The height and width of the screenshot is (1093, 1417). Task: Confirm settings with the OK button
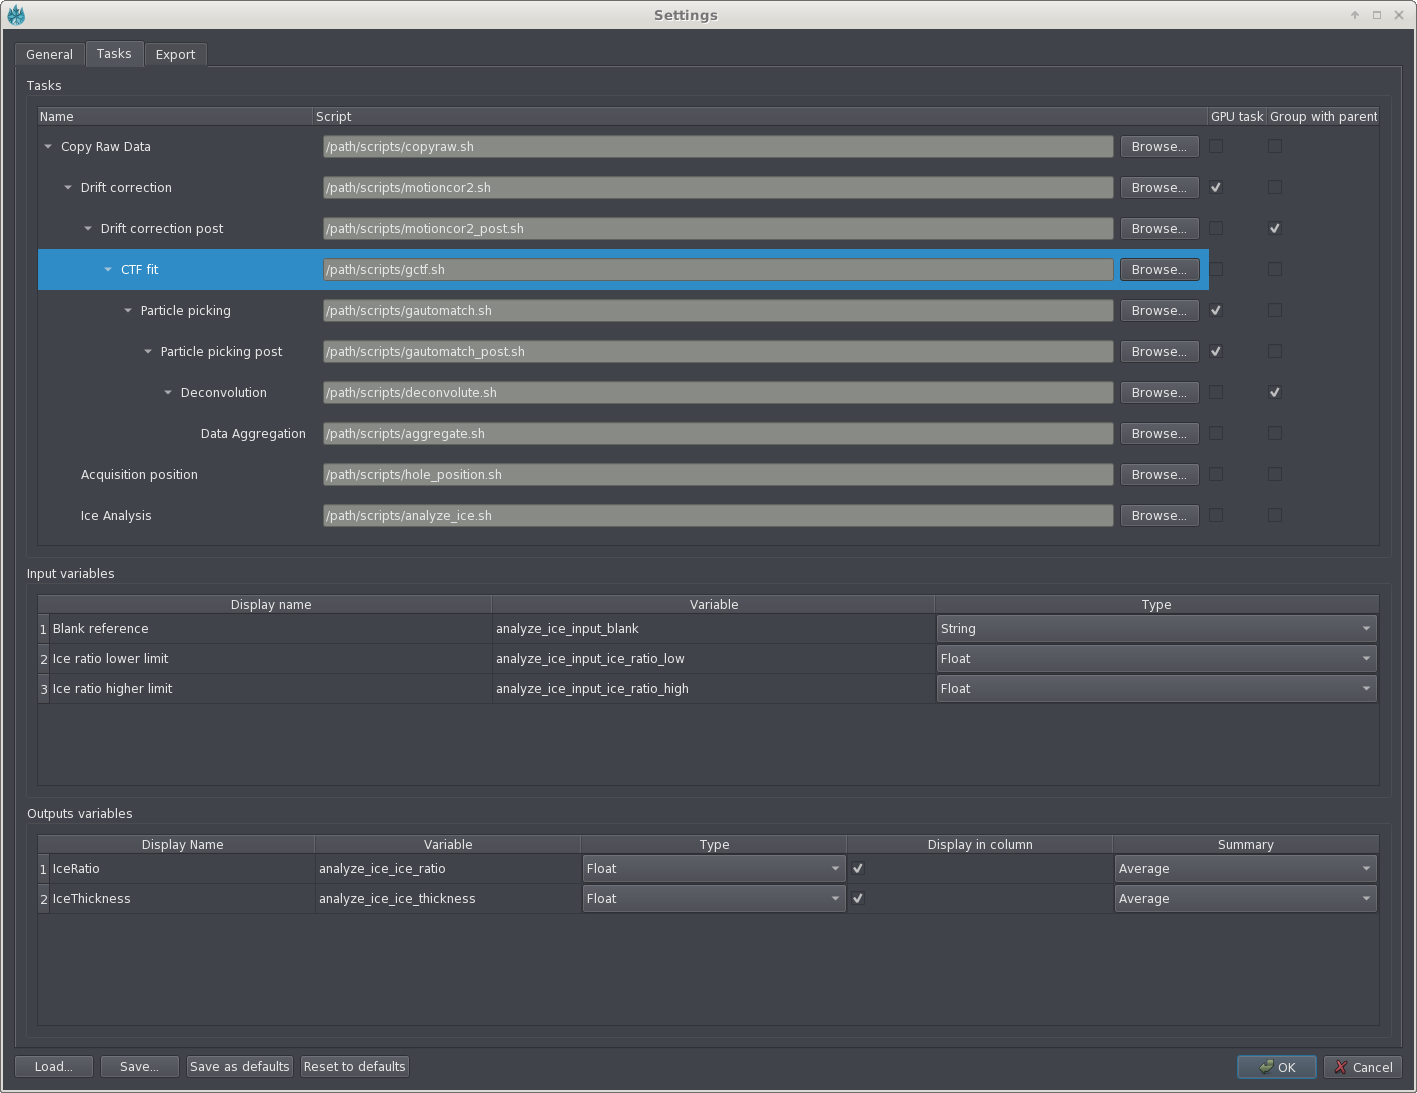pyautogui.click(x=1276, y=1067)
